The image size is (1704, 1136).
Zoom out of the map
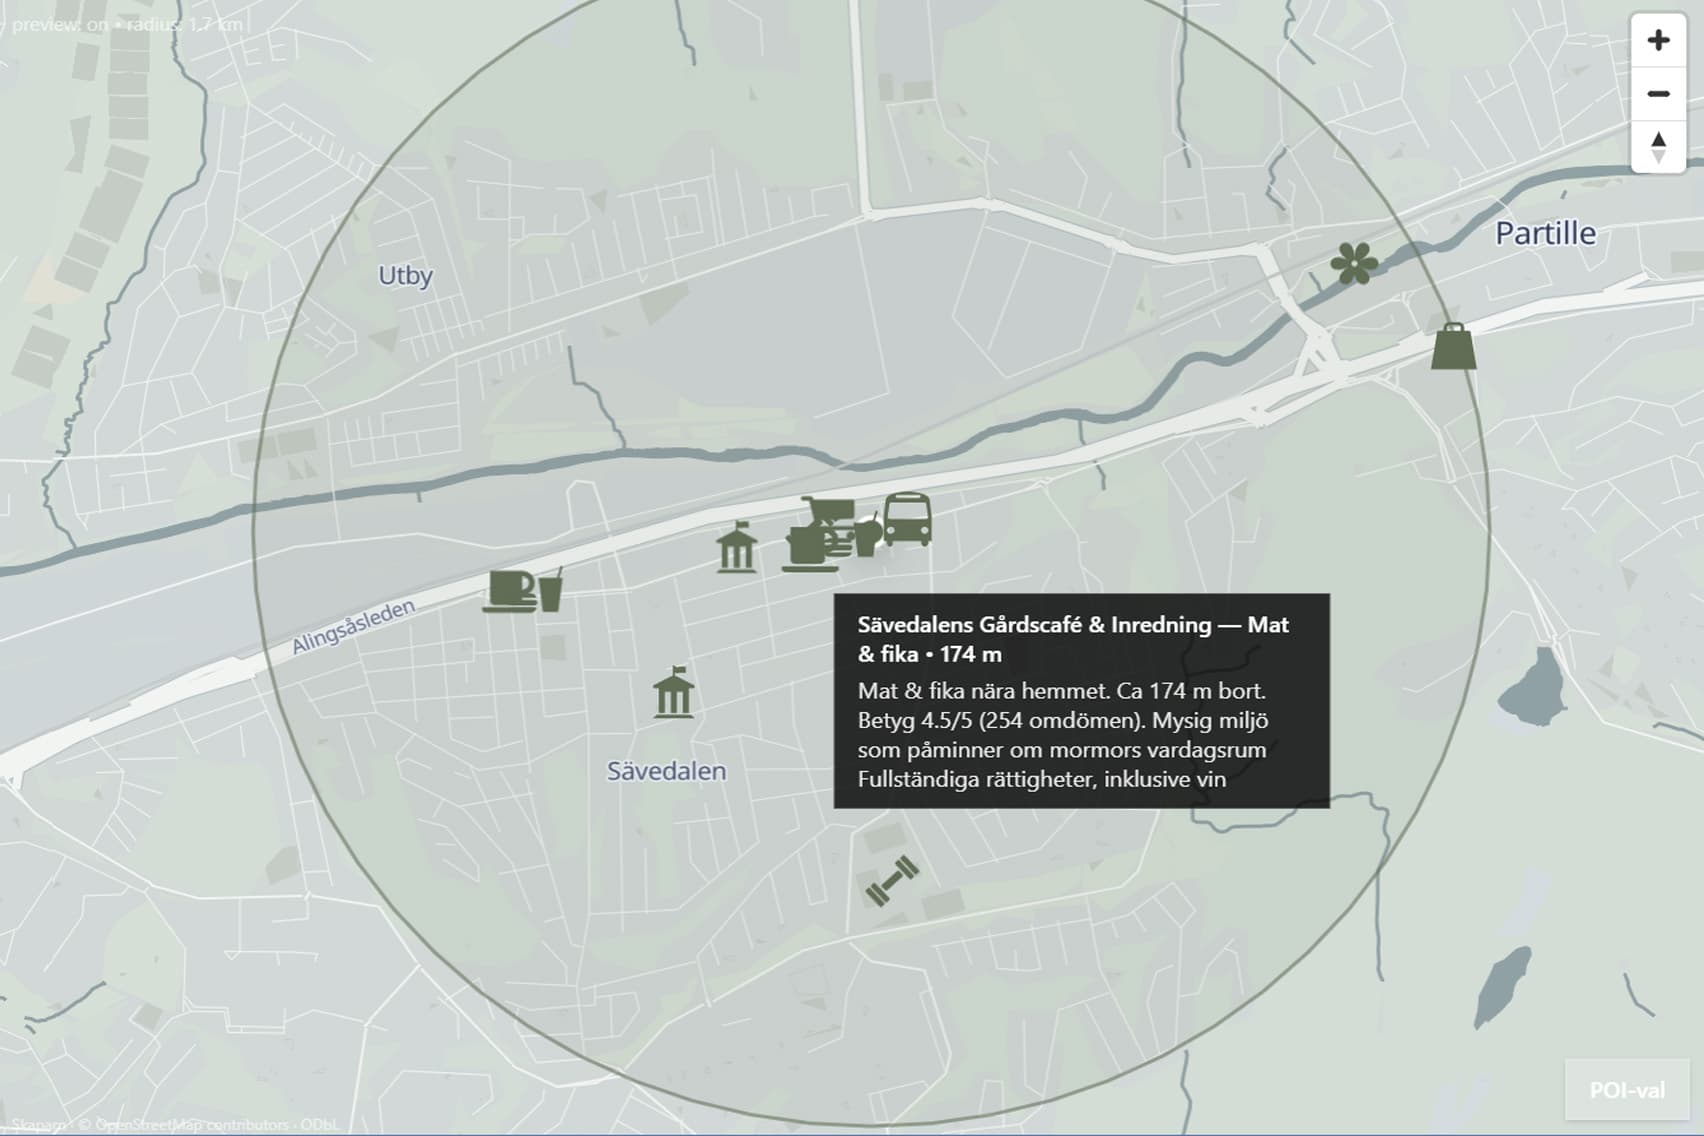pos(1658,94)
